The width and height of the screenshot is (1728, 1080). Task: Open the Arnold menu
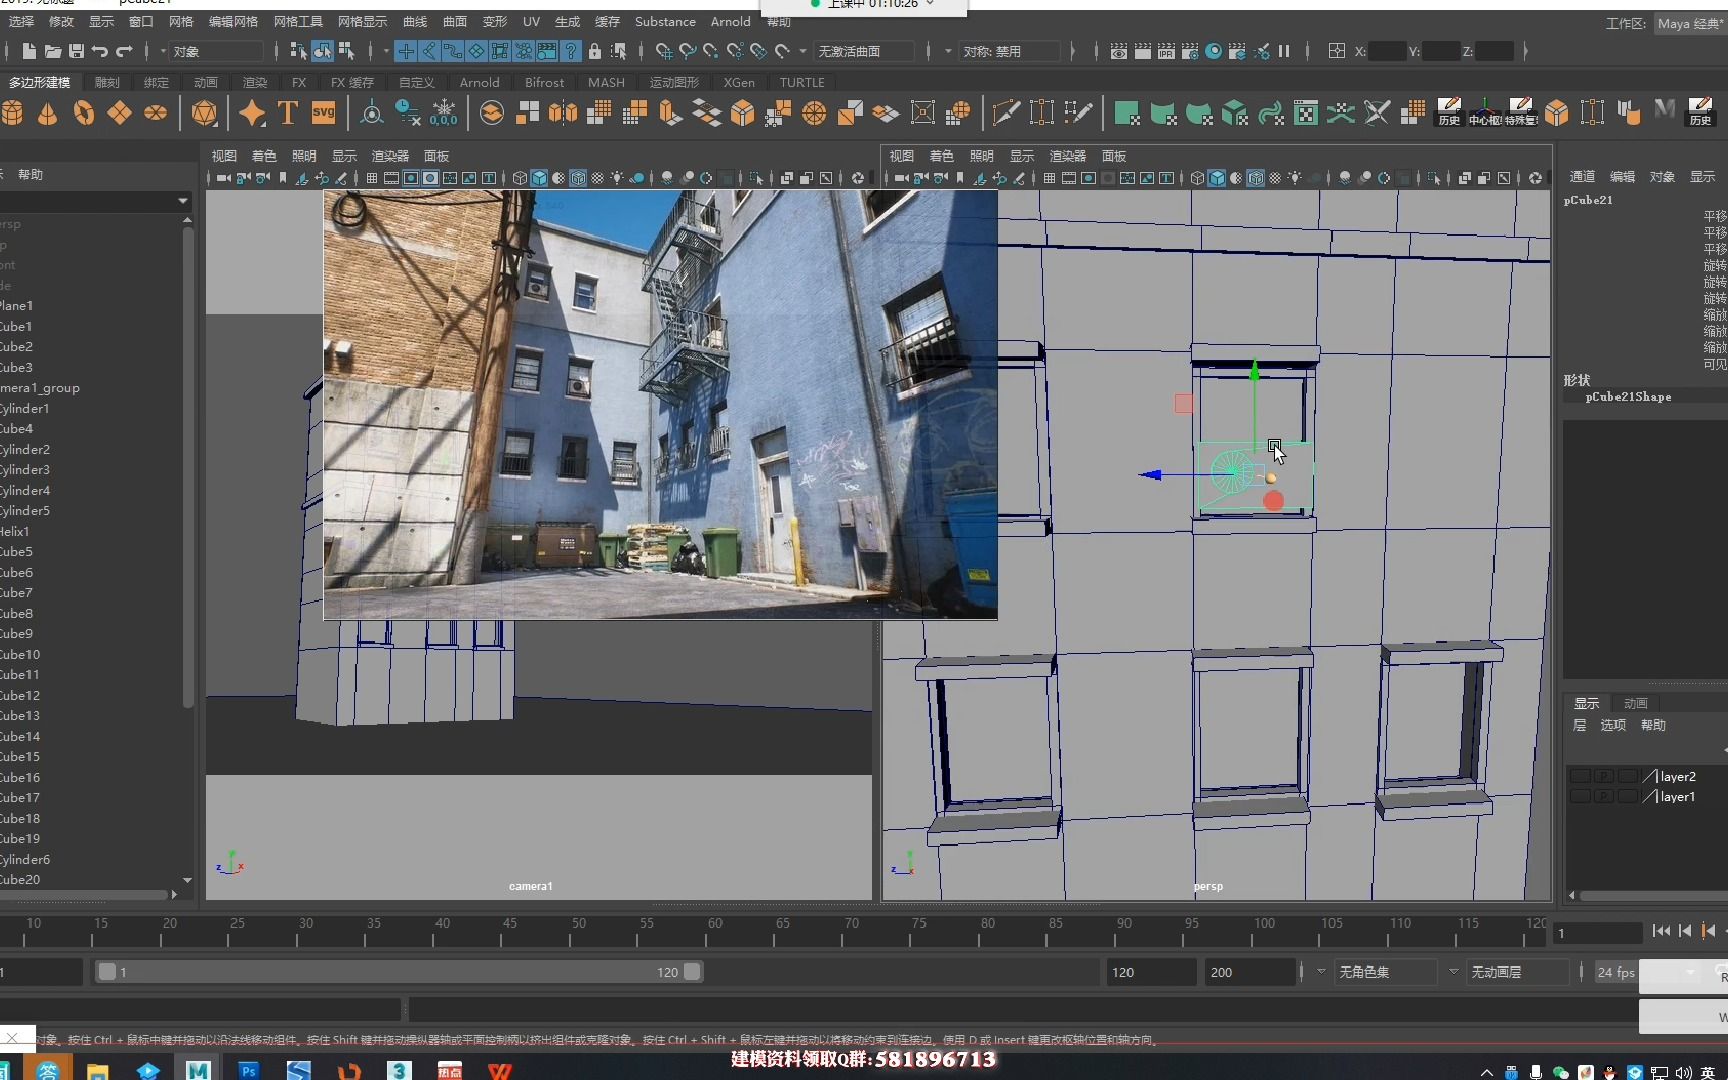tap(730, 21)
